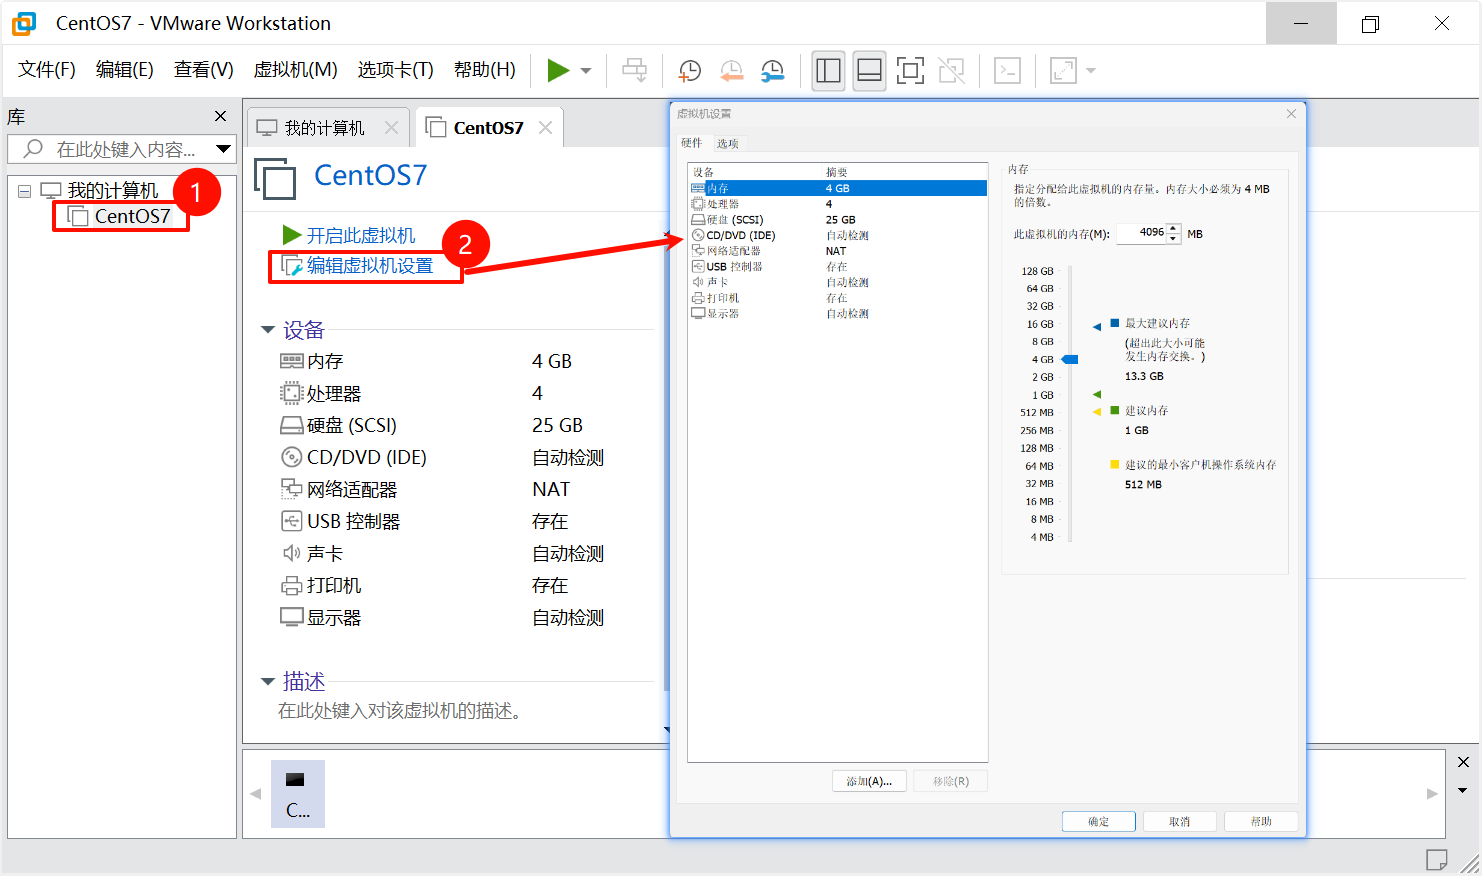Click the memory slider handle at 4 GB
This screenshot has height=876, width=1482.
coord(1070,359)
